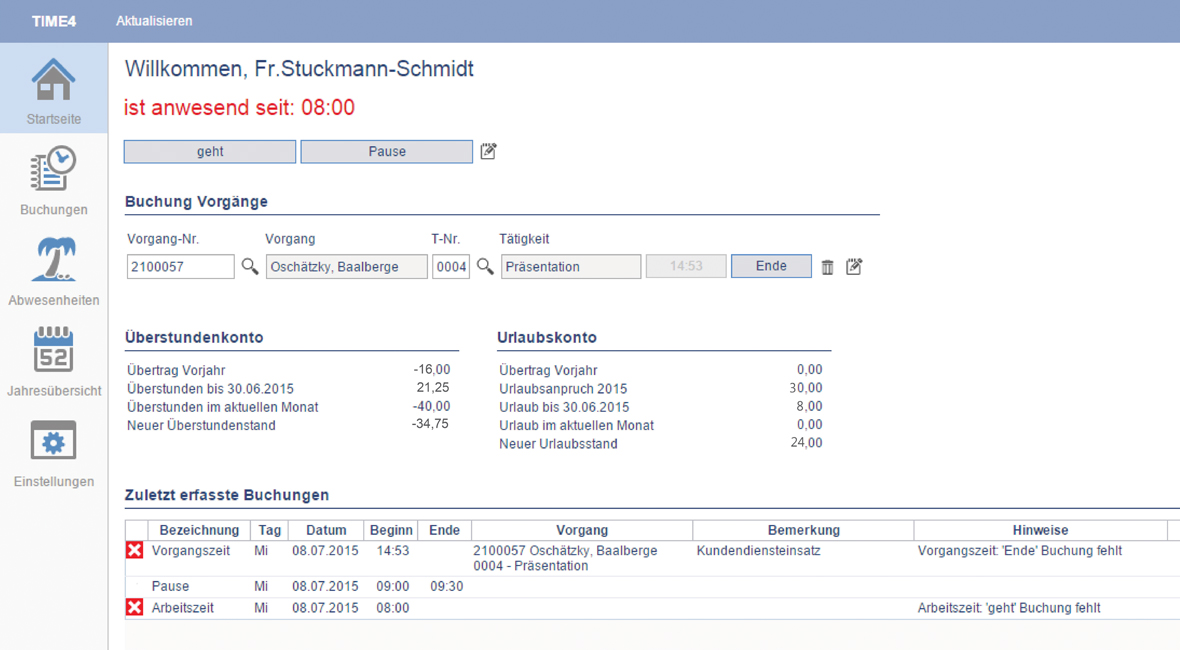The height and width of the screenshot is (650, 1180).
Task: Click the T-Nr. field showing 0004
Action: (x=451, y=267)
